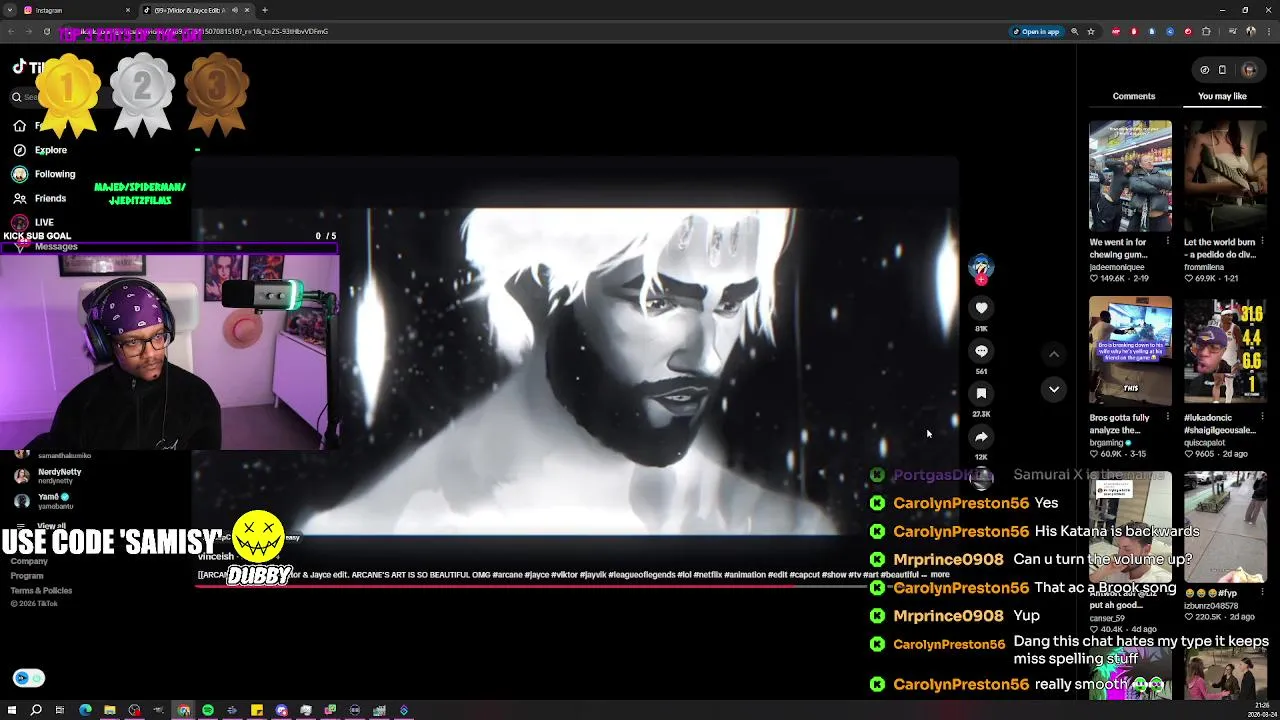Mute the TikTok tab via speaker icon
Viewport: 1280px width, 720px height.
[x=235, y=10]
